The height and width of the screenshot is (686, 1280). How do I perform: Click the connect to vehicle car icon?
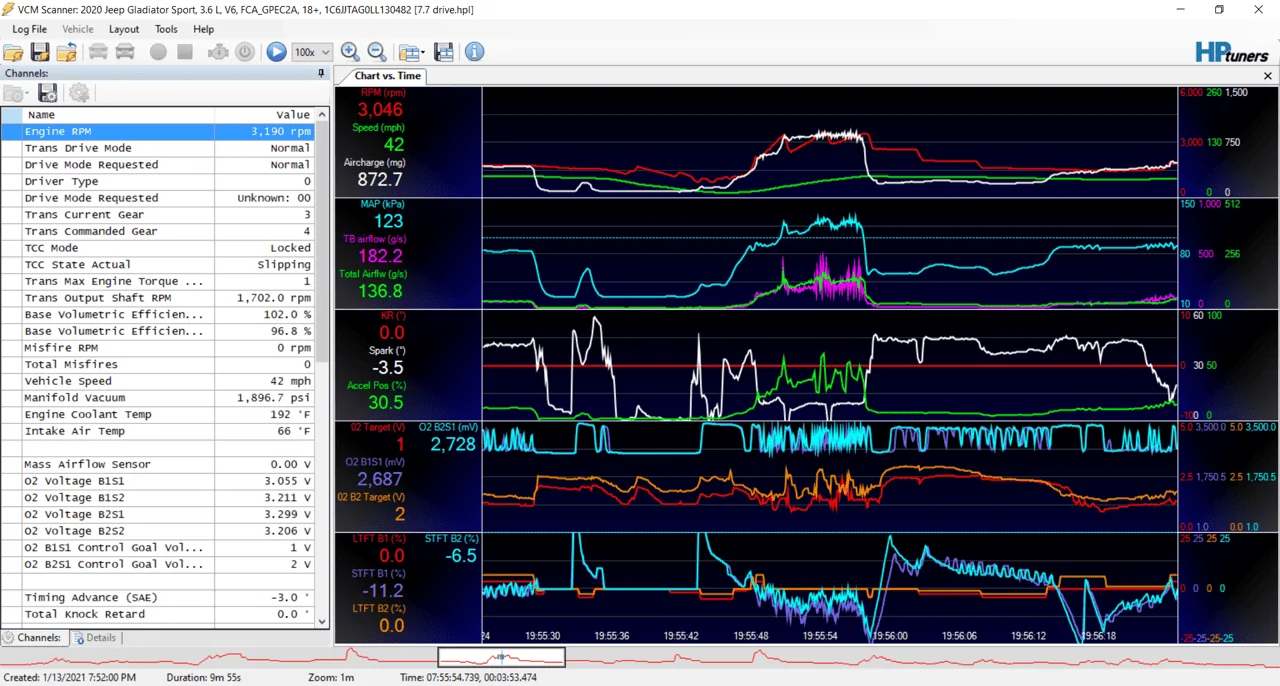[x=98, y=52]
